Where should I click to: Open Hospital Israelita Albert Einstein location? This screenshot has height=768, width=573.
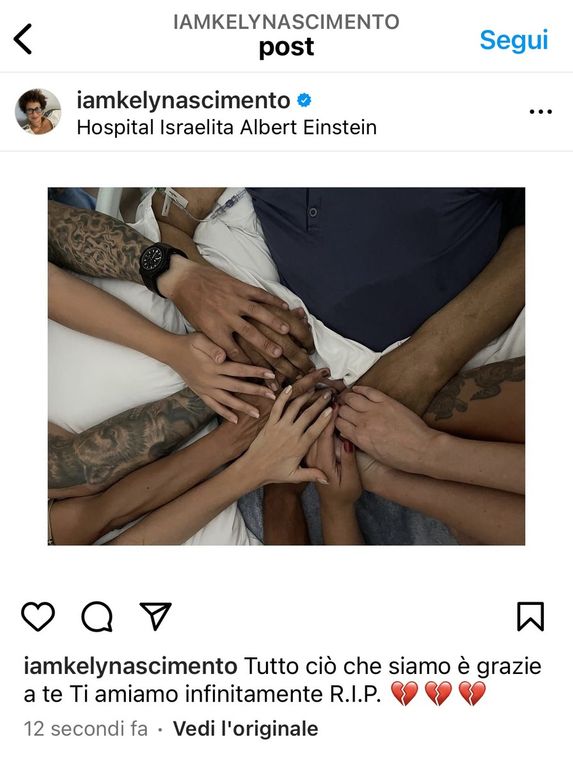(227, 127)
